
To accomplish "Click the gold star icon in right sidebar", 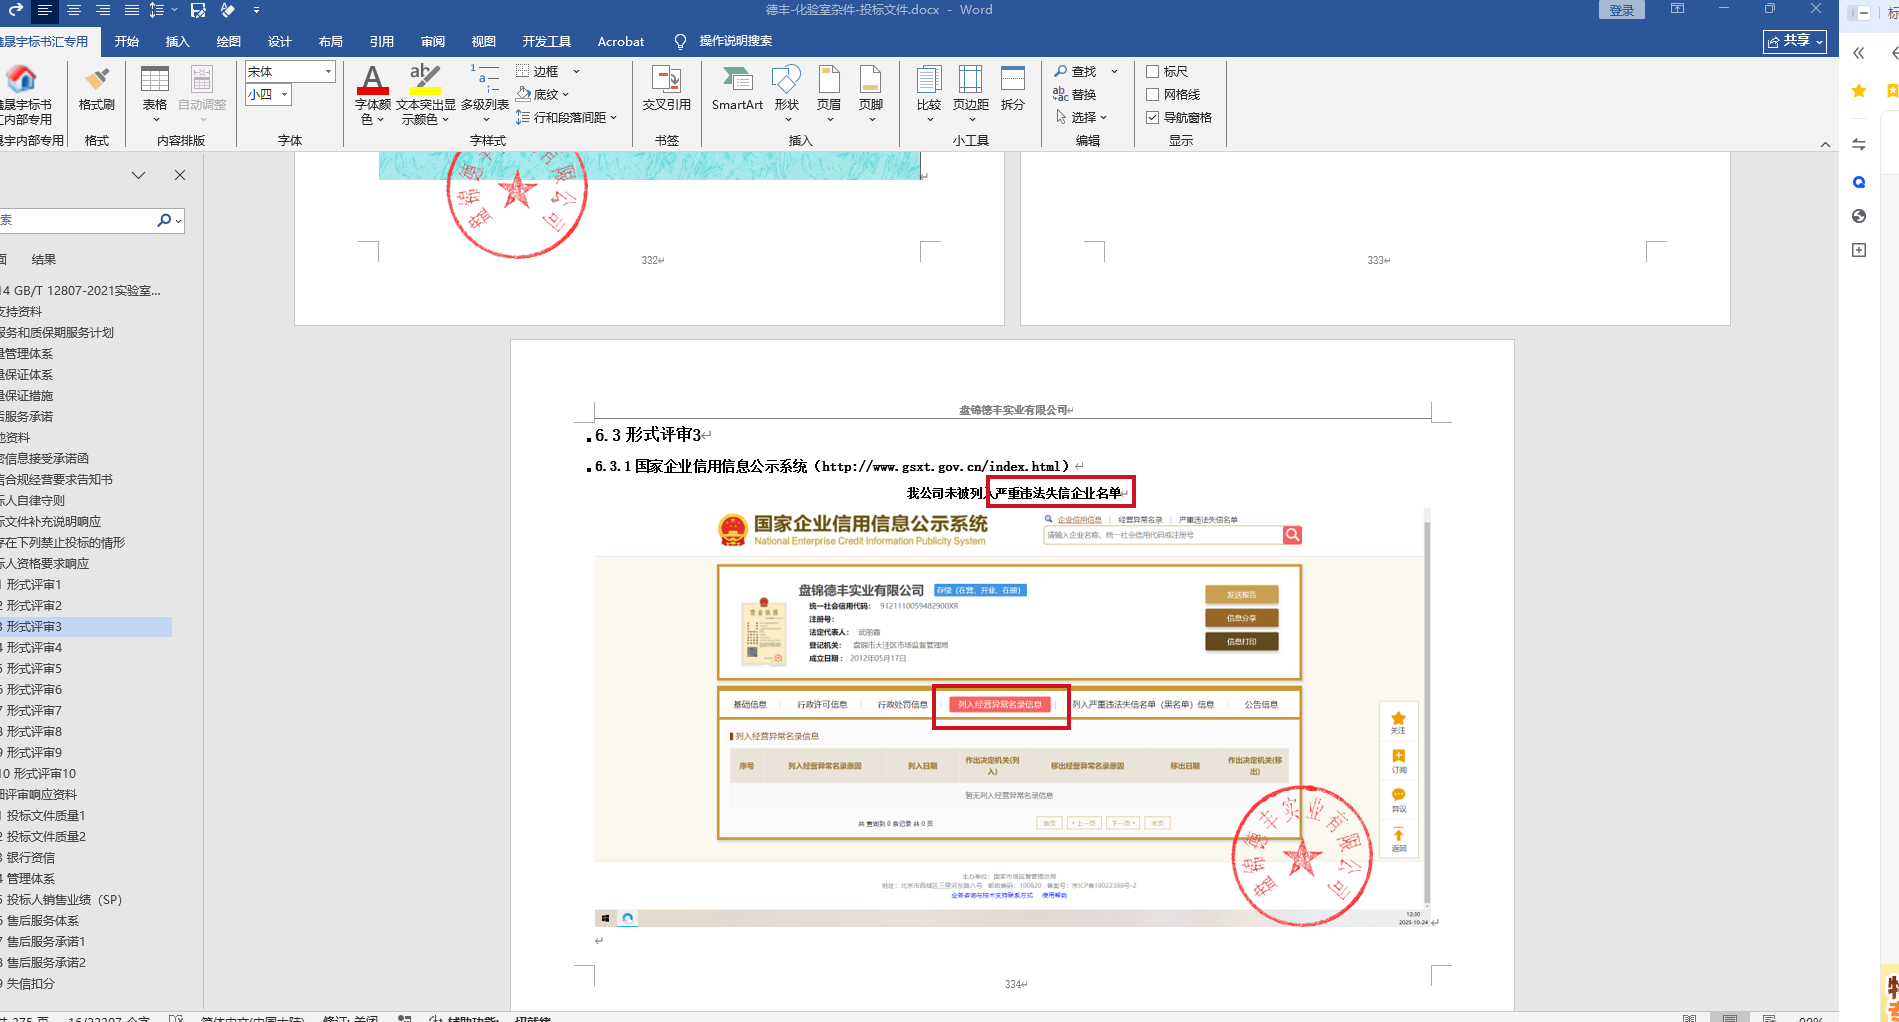I will (x=1859, y=91).
